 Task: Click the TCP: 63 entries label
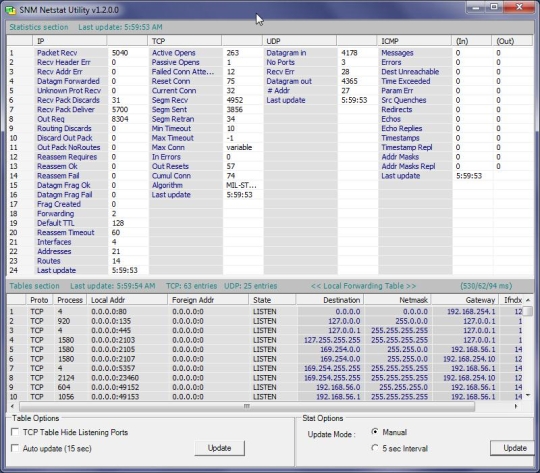click(x=191, y=286)
